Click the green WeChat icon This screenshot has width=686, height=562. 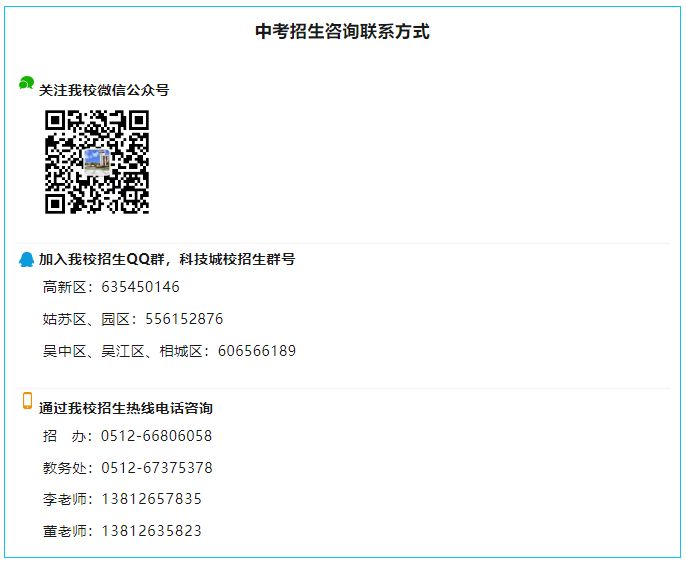pos(26,83)
